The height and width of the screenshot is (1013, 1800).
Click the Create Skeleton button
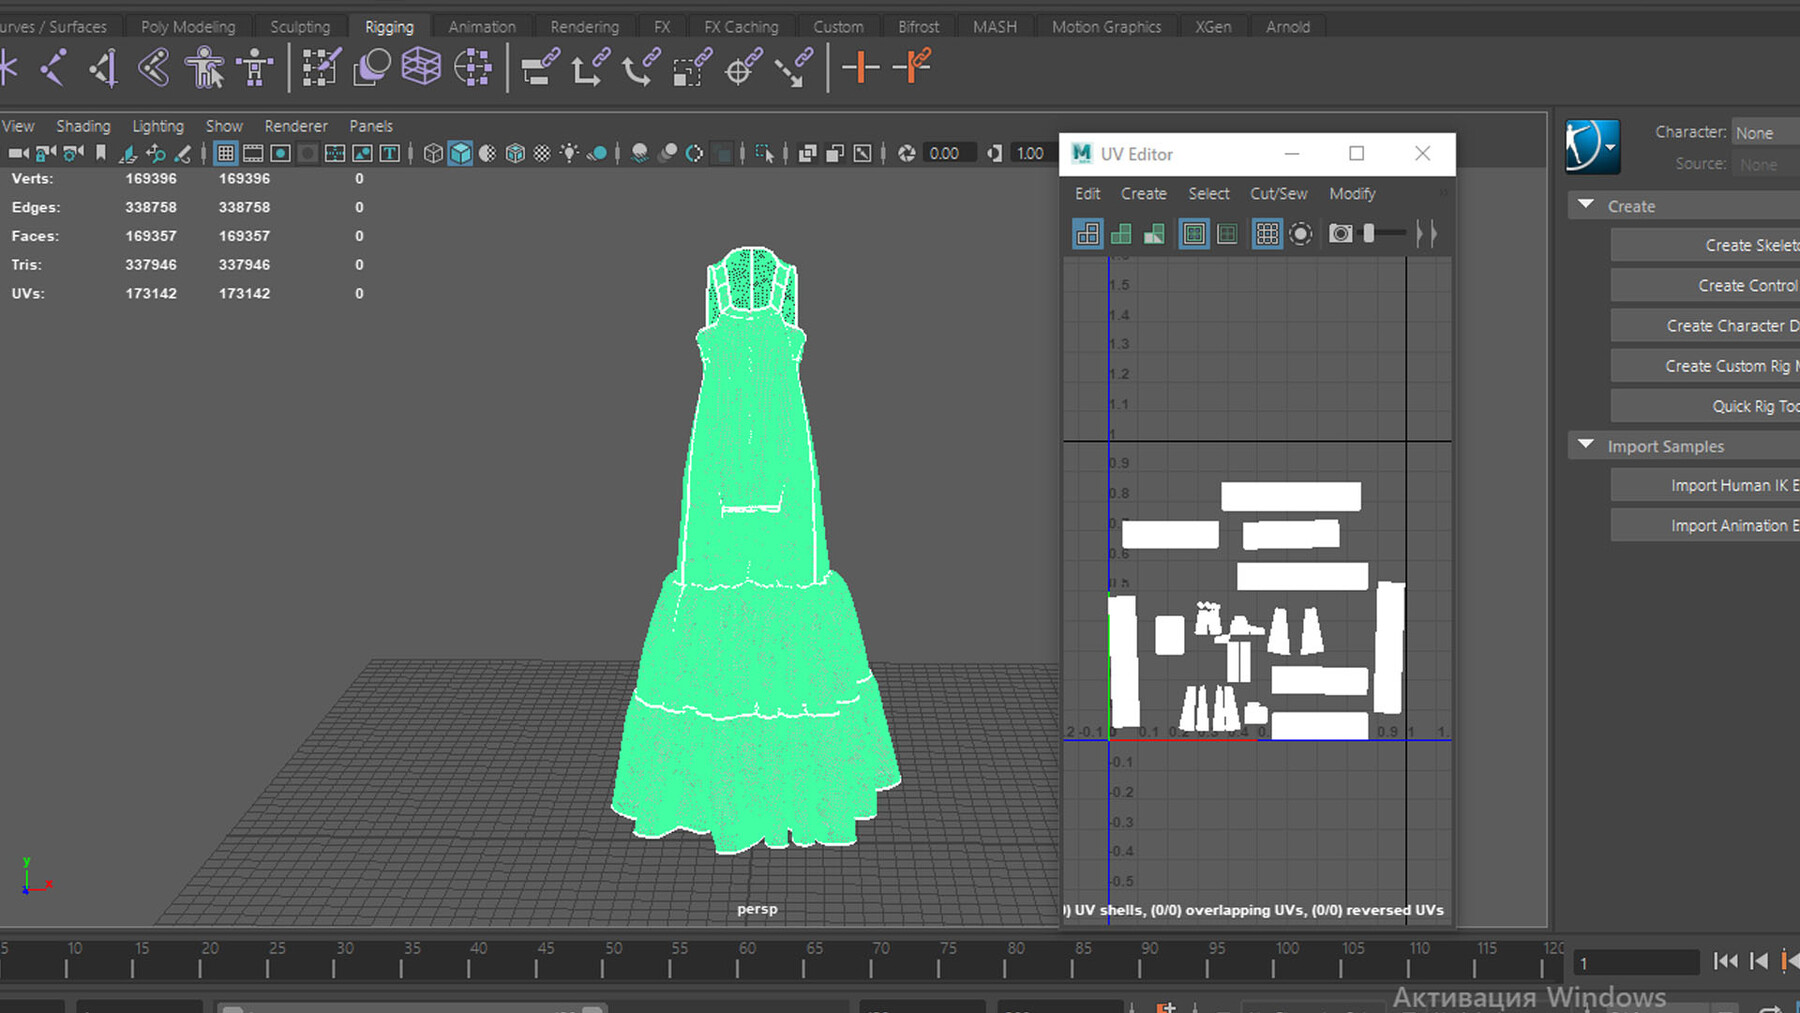pos(1705,245)
